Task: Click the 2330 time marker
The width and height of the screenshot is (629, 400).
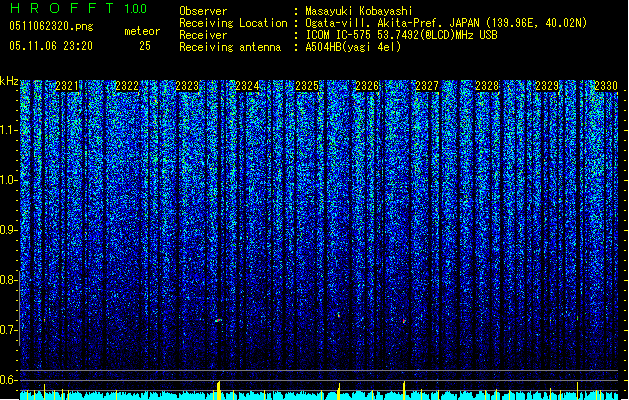Action: (x=606, y=86)
